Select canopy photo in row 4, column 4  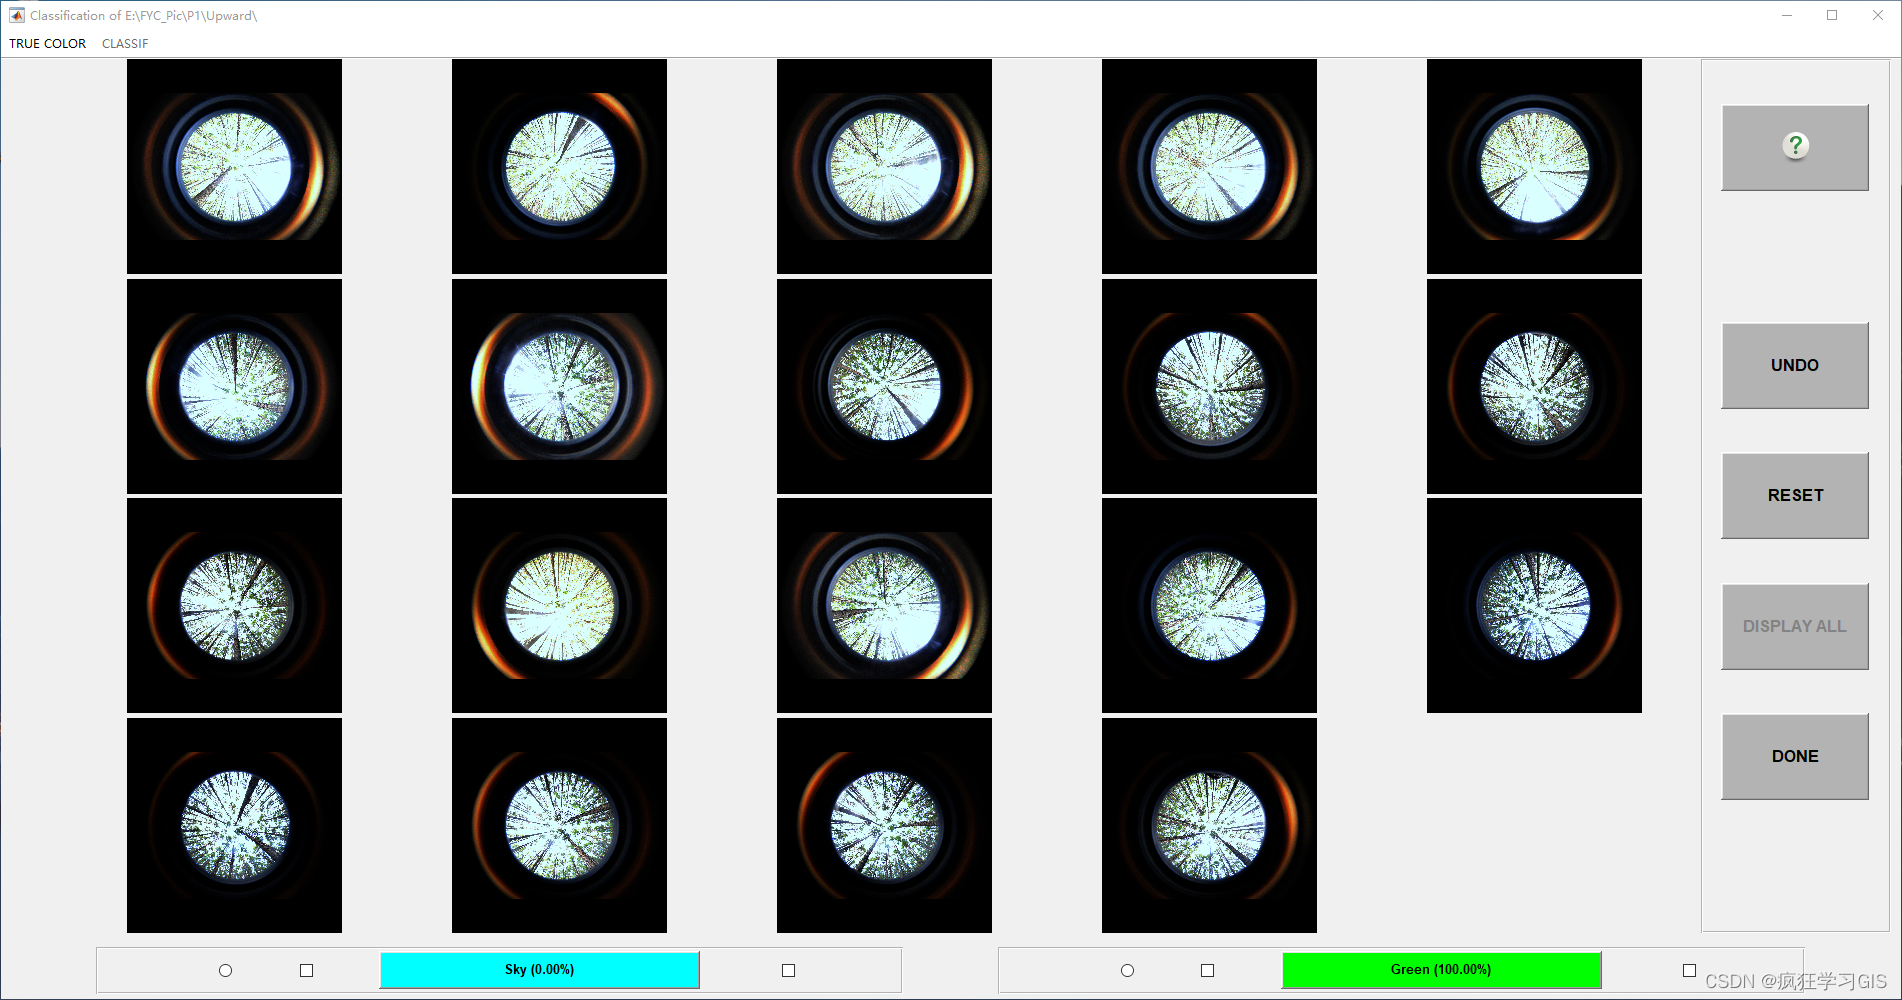(x=1209, y=825)
